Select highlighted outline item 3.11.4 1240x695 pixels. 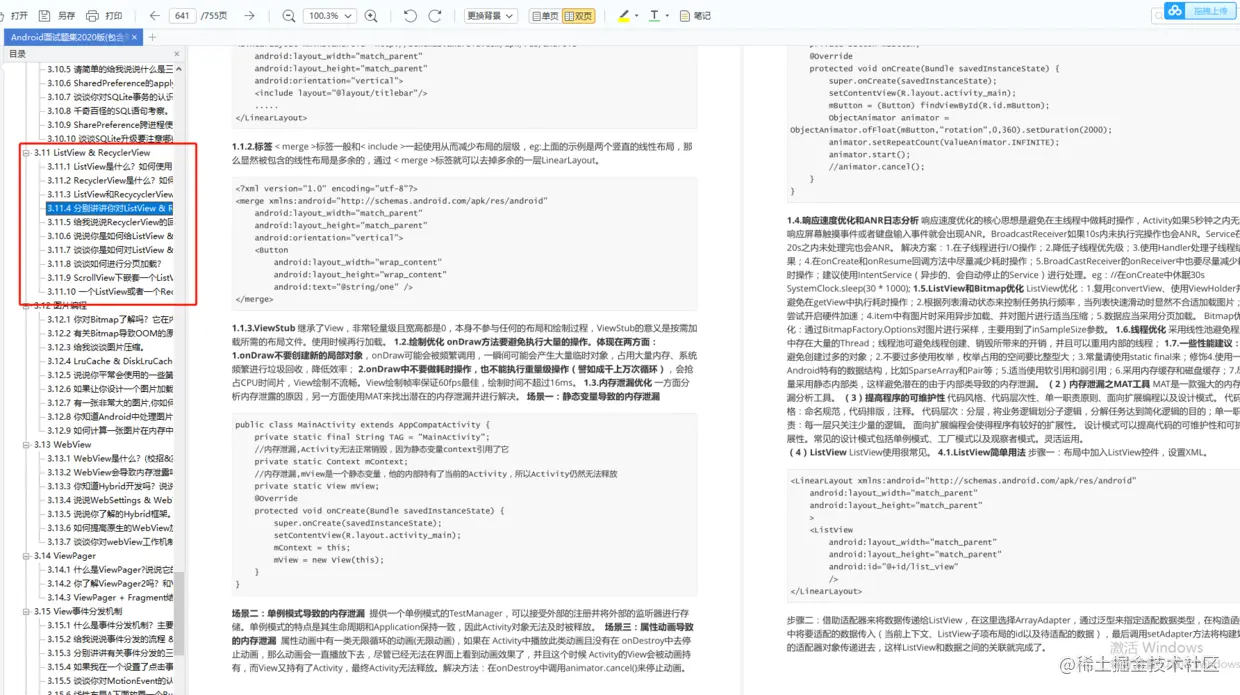110,208
